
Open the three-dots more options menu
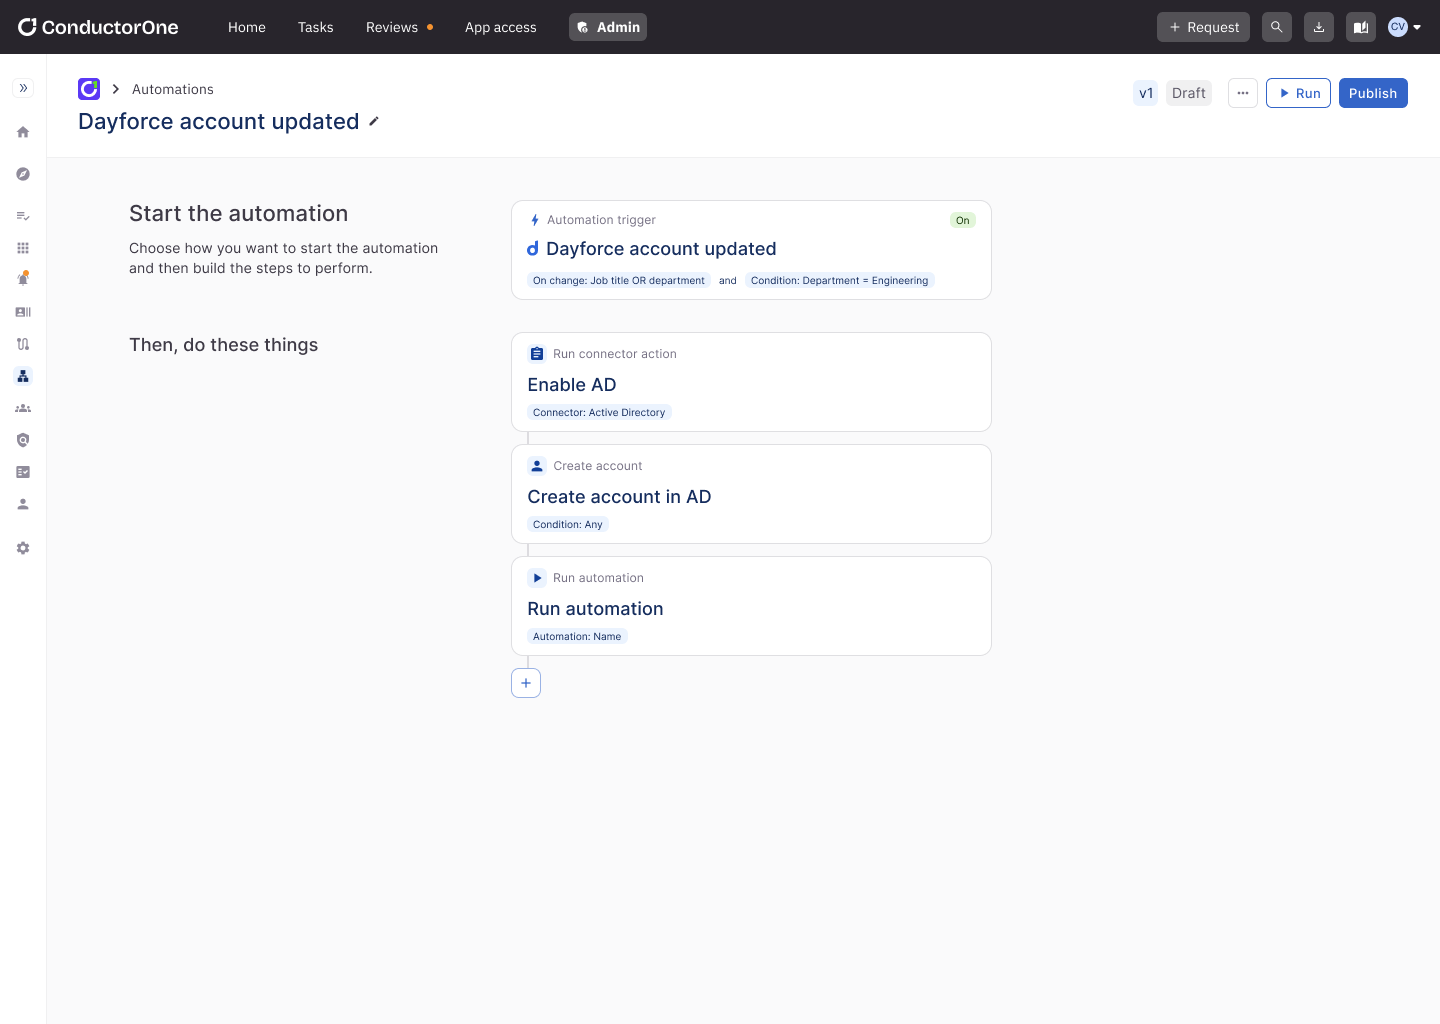point(1243,93)
